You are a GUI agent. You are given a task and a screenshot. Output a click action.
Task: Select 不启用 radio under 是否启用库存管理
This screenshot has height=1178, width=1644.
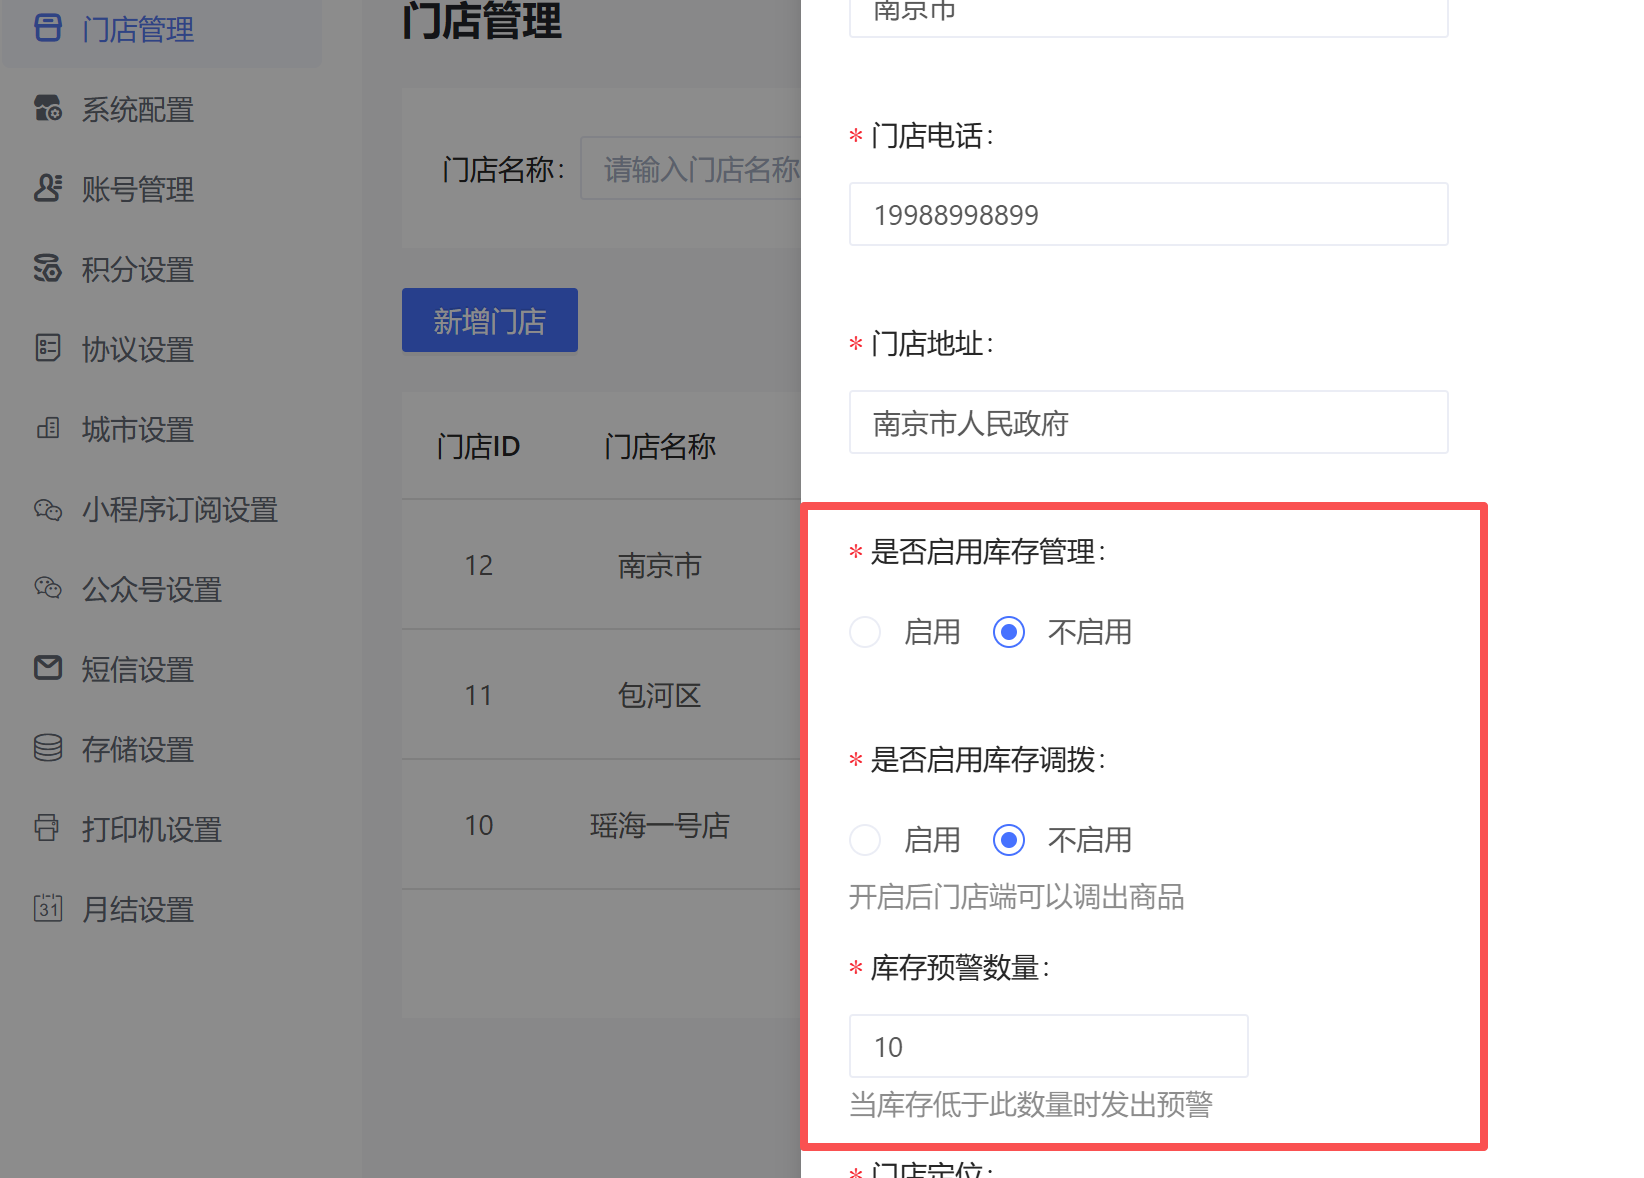click(1009, 632)
